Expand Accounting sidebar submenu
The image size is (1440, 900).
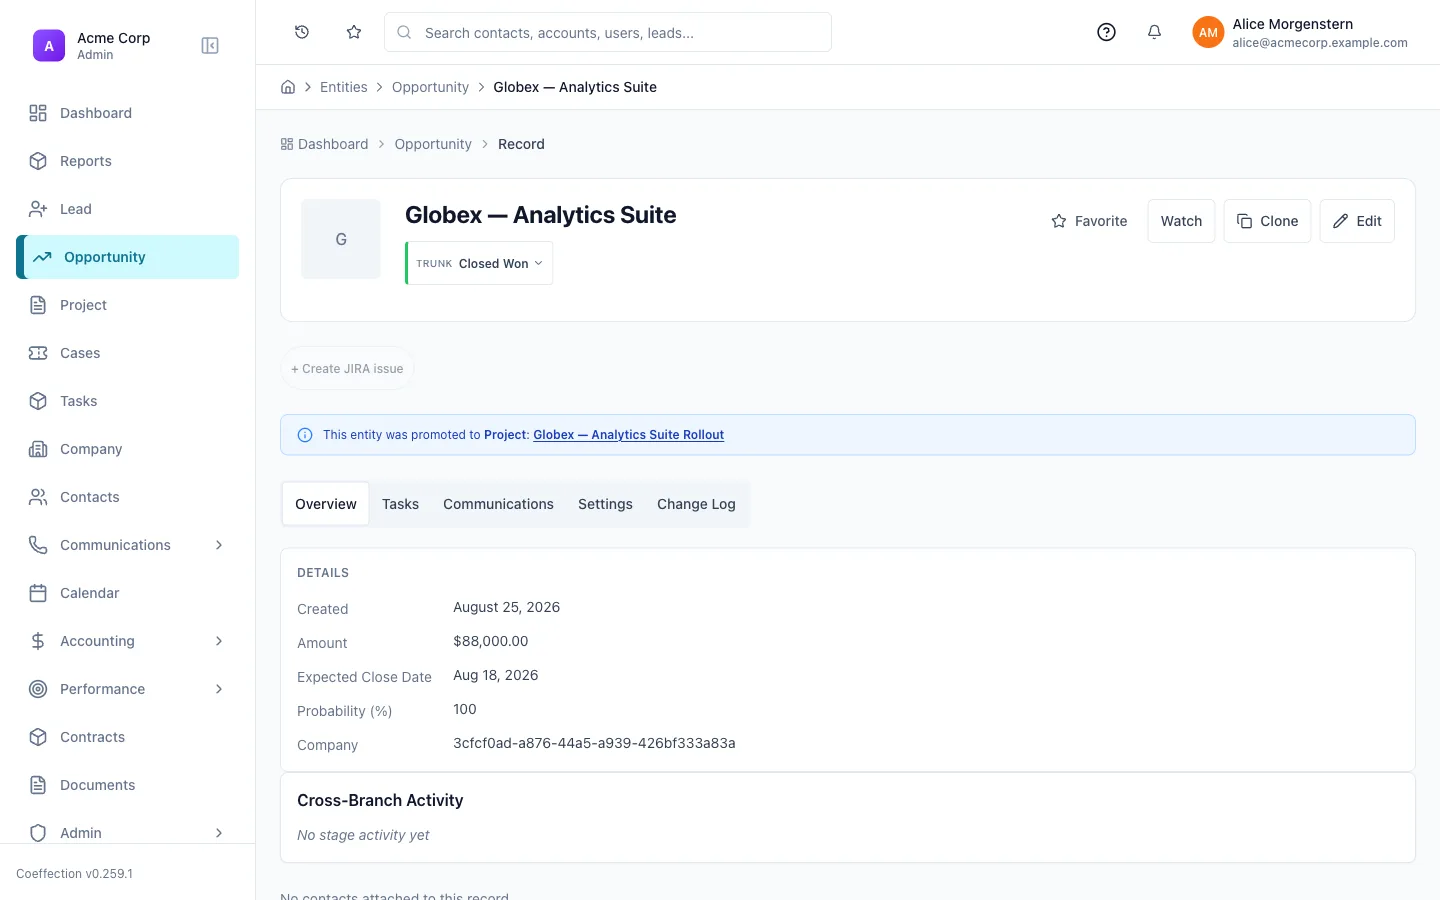click(128, 641)
